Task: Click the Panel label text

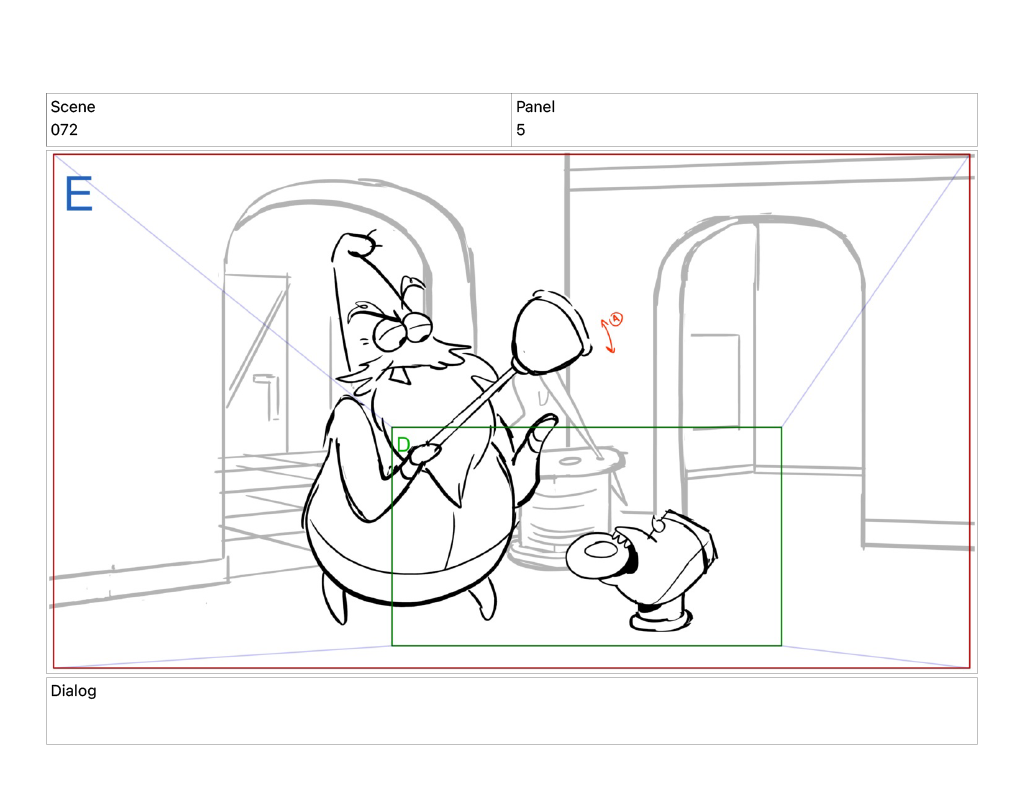Action: pos(535,107)
